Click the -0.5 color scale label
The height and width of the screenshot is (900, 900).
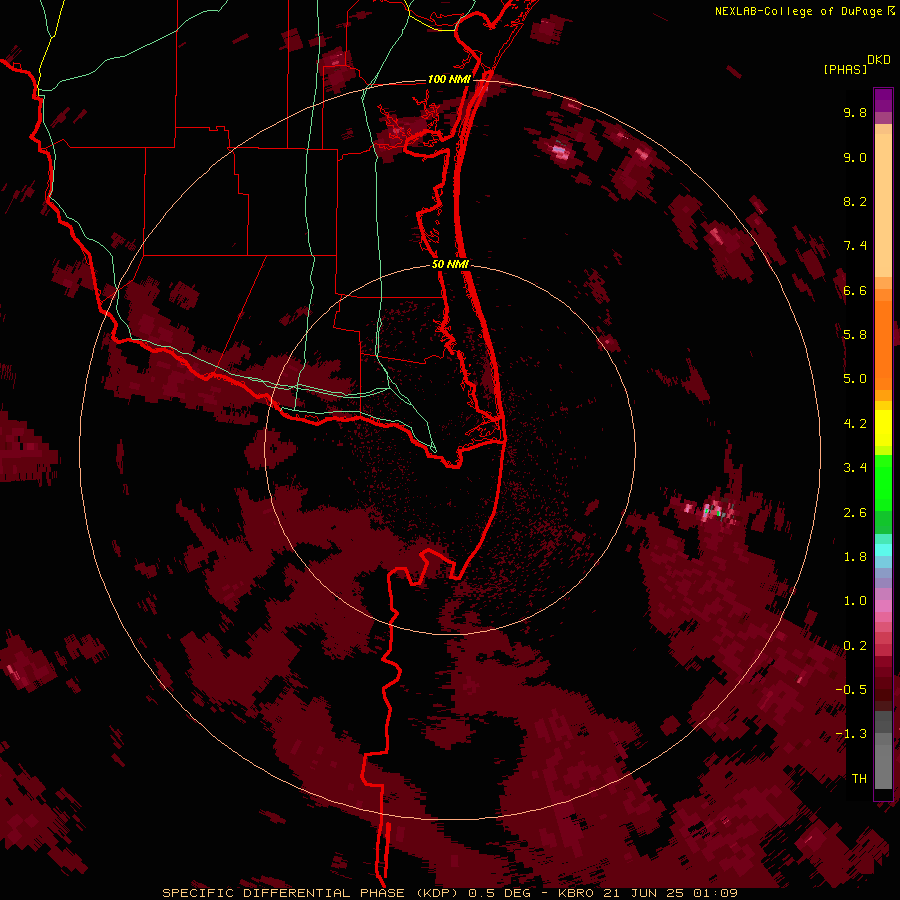pyautogui.click(x=851, y=690)
